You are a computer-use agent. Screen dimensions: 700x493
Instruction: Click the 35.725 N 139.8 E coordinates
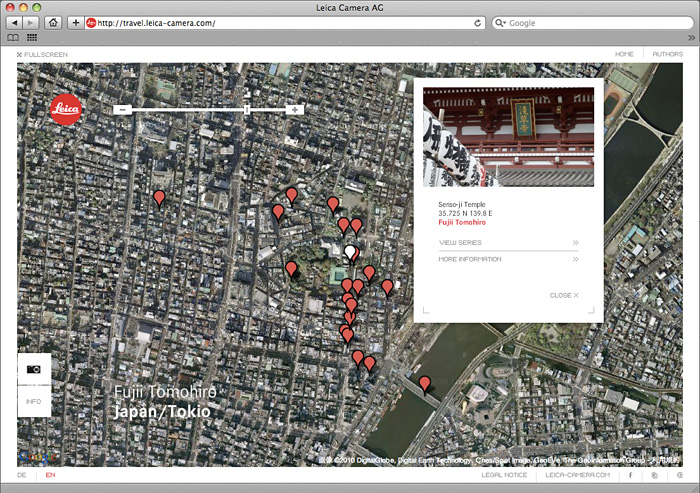coord(465,213)
